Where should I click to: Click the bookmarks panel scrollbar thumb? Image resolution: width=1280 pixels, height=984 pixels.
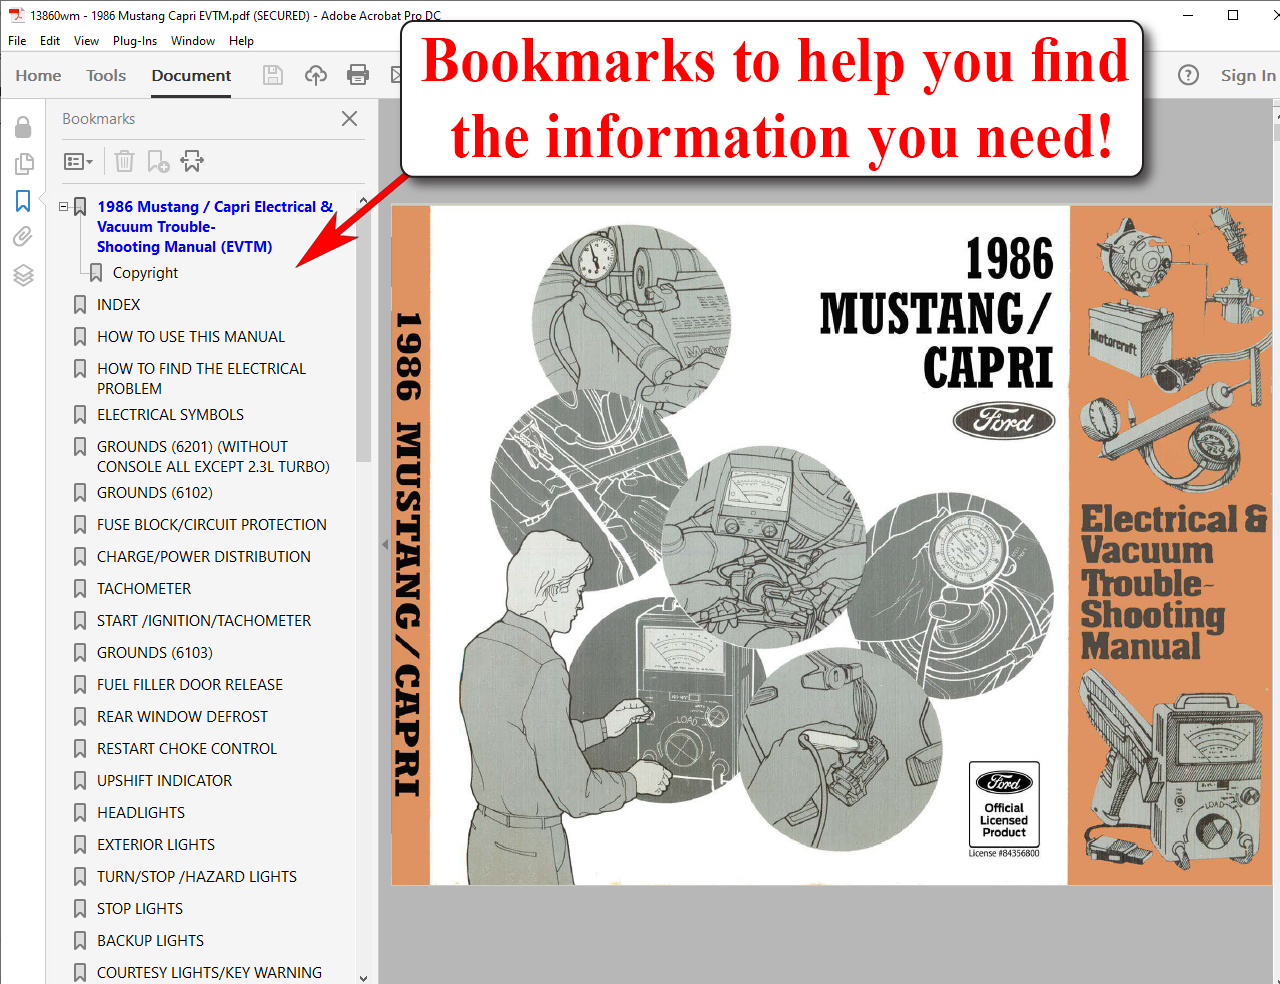click(x=363, y=335)
